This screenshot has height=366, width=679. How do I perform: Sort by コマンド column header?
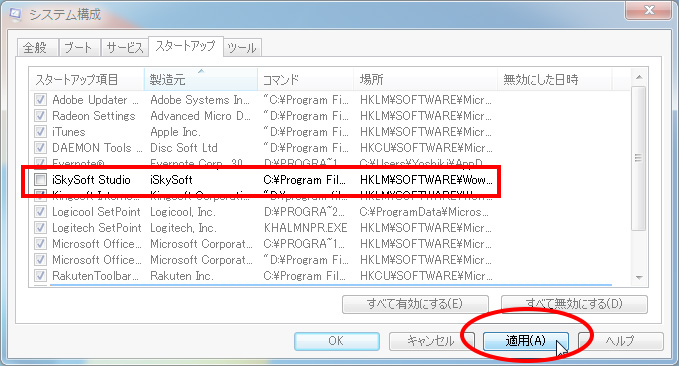click(306, 80)
